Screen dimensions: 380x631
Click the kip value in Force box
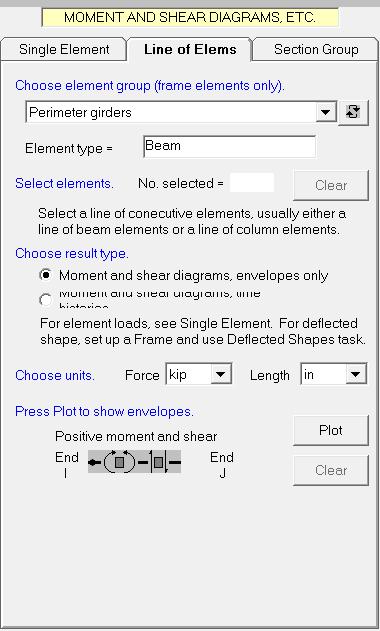178,375
